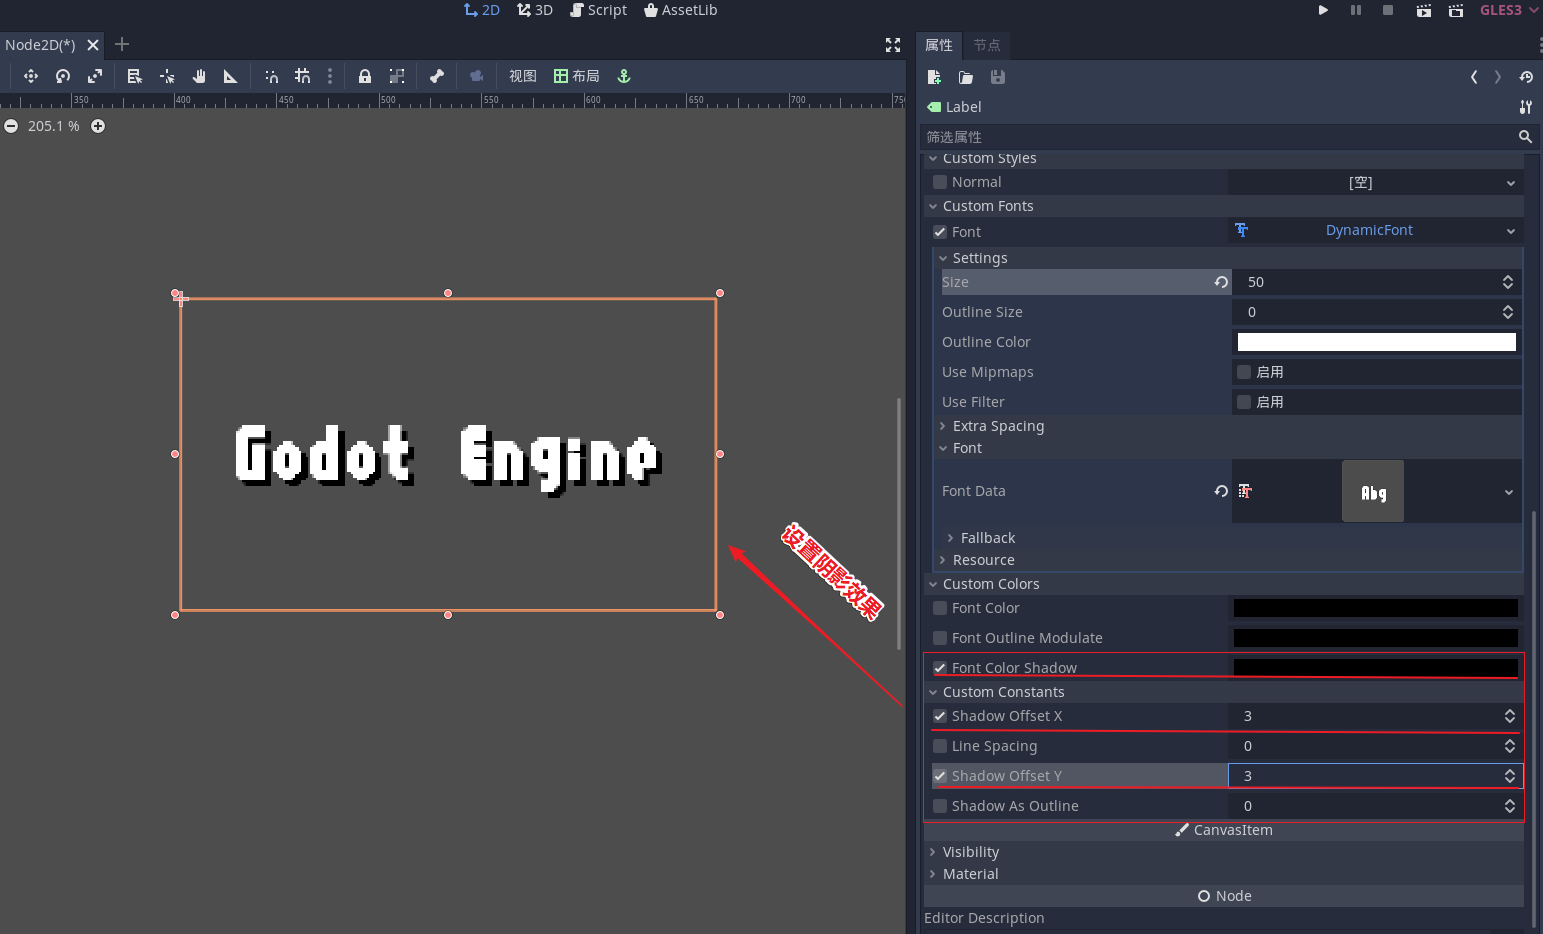
Task: Play the edited scene
Action: click(1423, 10)
